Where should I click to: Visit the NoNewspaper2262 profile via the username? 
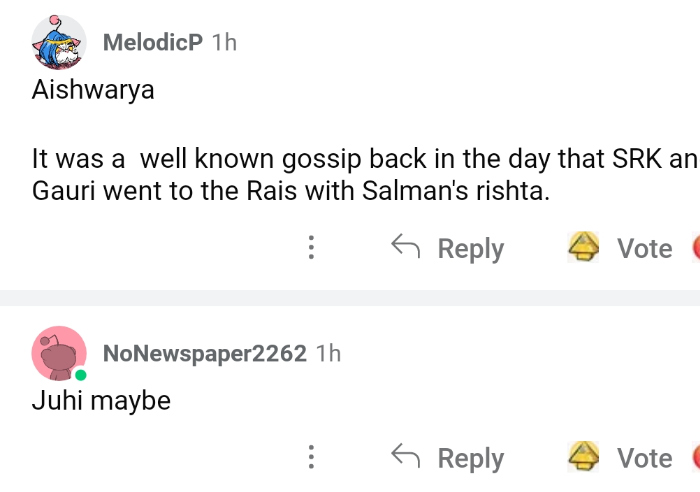coord(204,353)
